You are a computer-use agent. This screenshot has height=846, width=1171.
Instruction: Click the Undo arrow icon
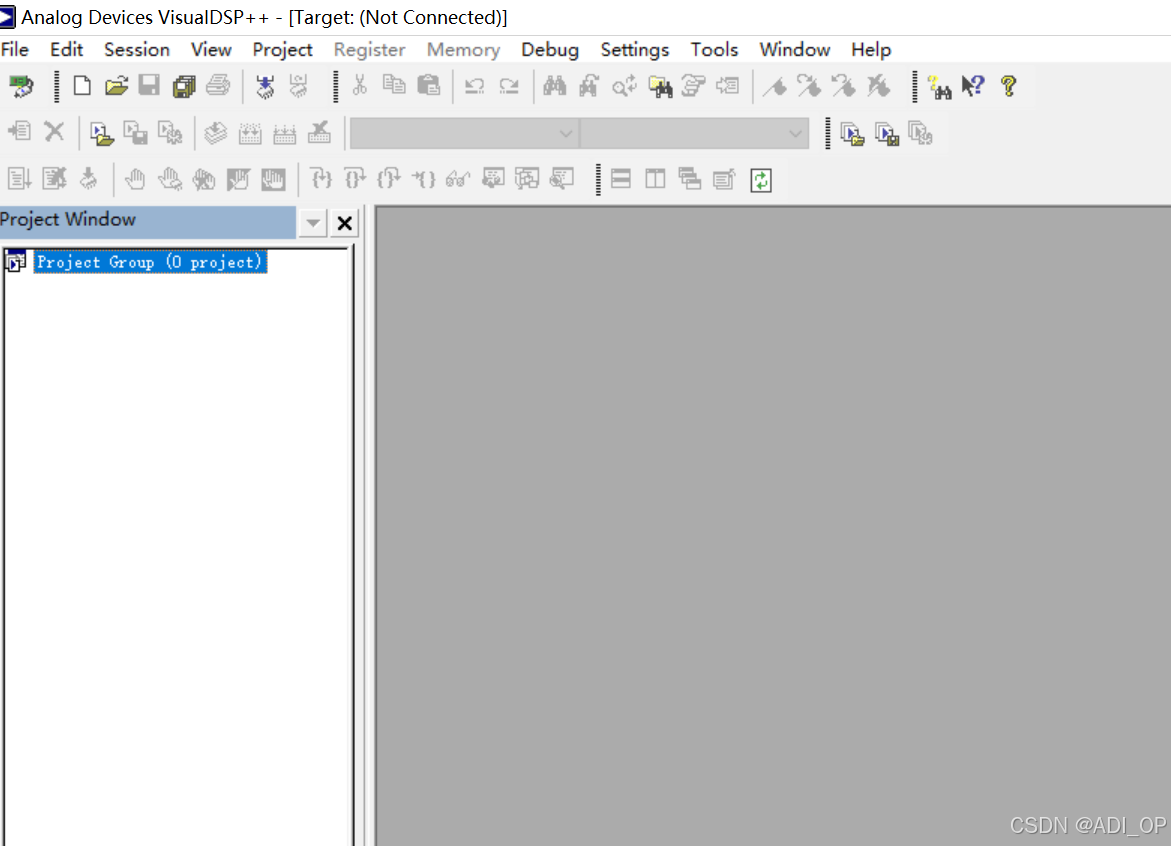pos(474,87)
